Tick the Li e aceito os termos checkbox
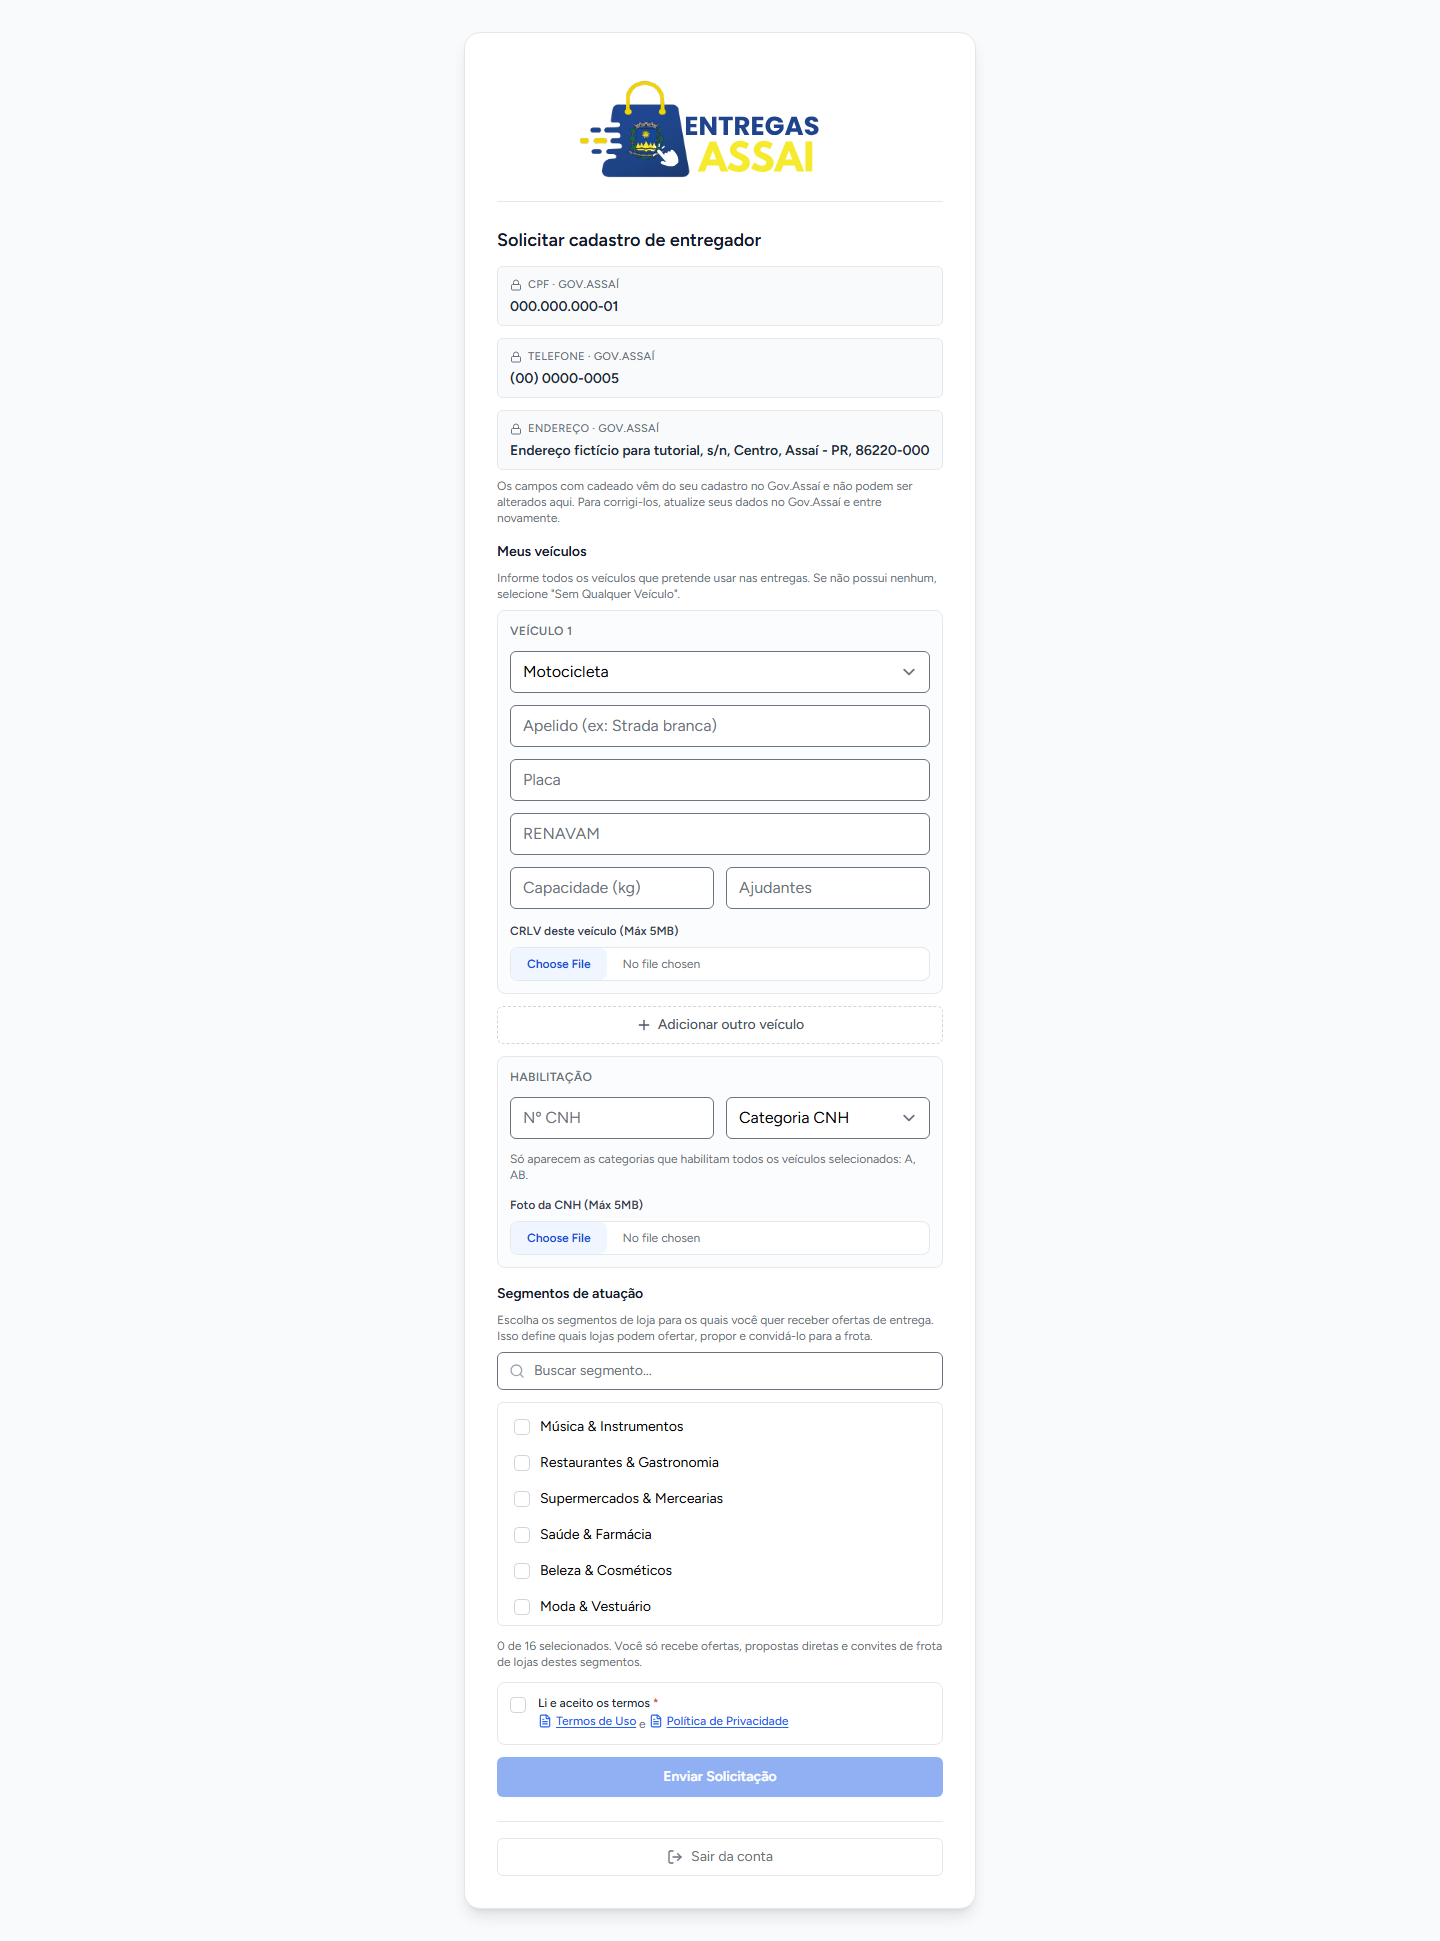 (x=518, y=1705)
